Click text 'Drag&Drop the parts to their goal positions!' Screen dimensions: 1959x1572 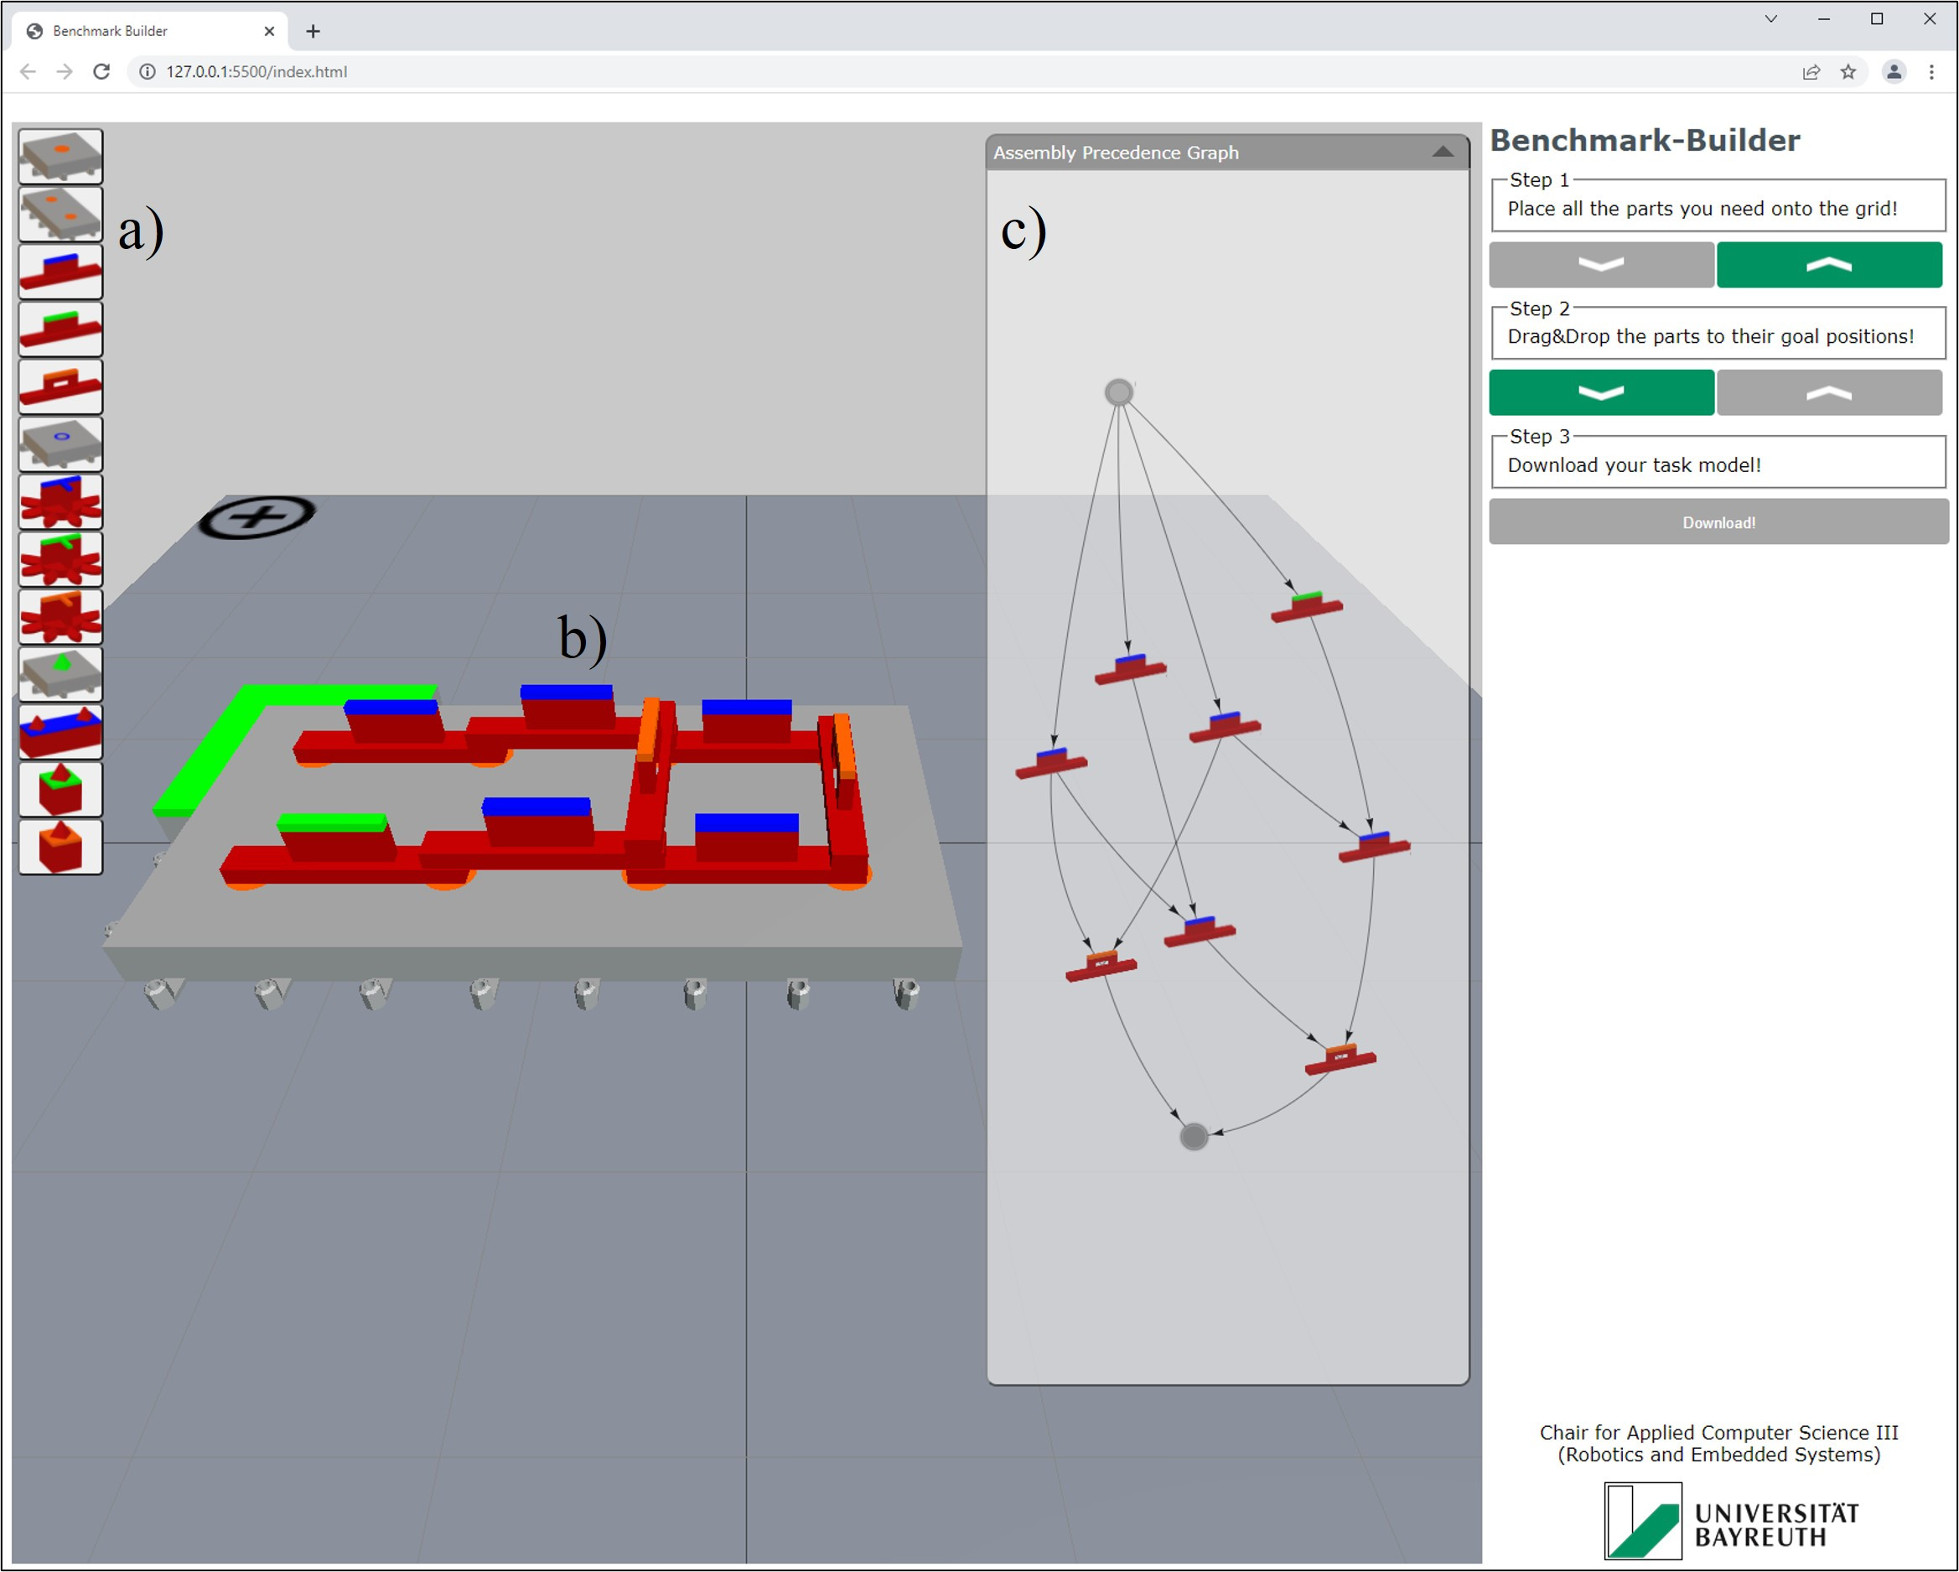coord(1711,337)
